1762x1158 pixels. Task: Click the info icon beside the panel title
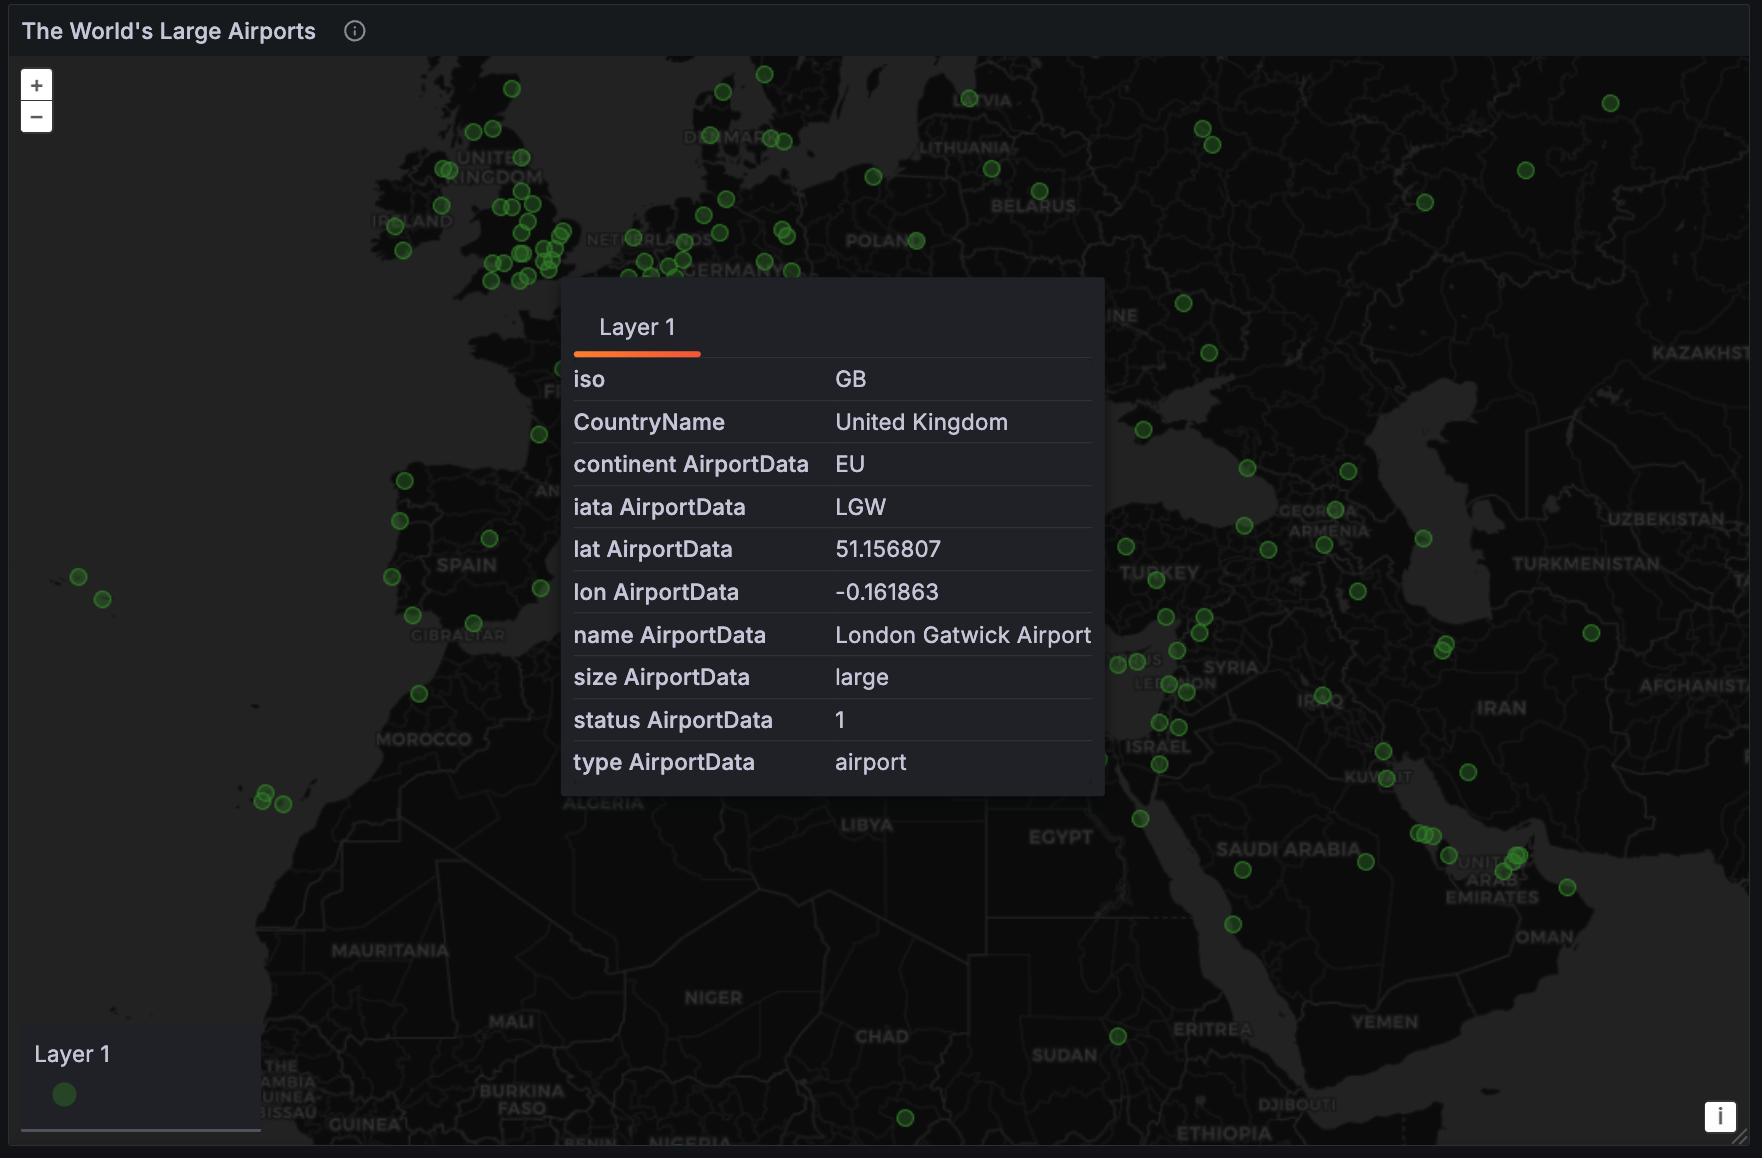355,31
